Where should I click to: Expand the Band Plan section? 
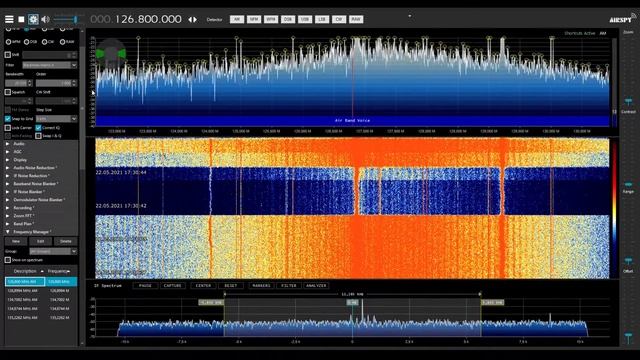point(24,224)
